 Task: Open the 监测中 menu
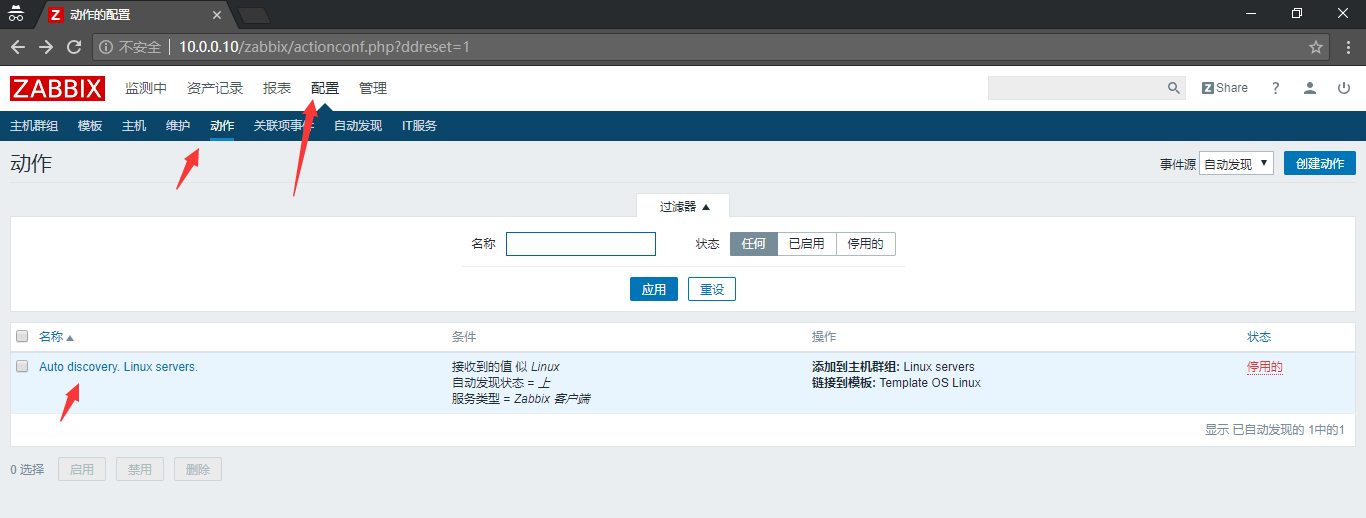146,88
